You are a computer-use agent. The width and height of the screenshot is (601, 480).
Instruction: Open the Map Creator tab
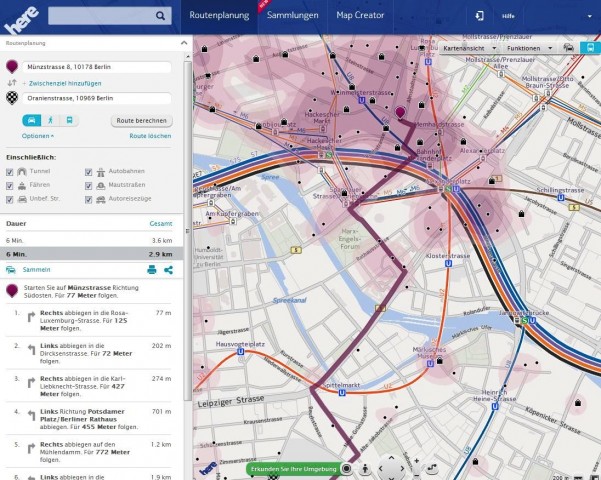click(x=360, y=15)
